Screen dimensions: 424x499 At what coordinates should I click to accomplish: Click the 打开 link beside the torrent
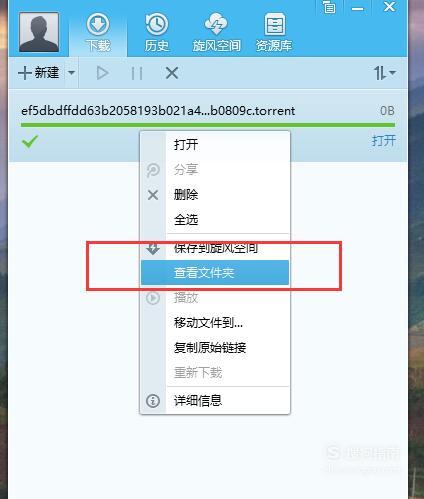click(384, 141)
